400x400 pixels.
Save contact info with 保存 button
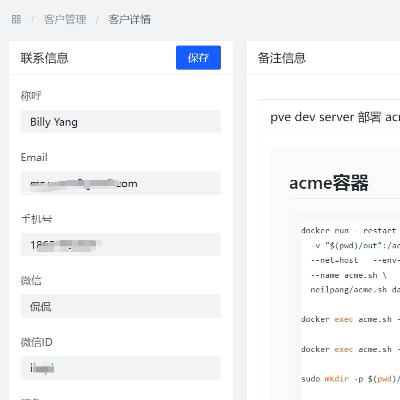198,58
